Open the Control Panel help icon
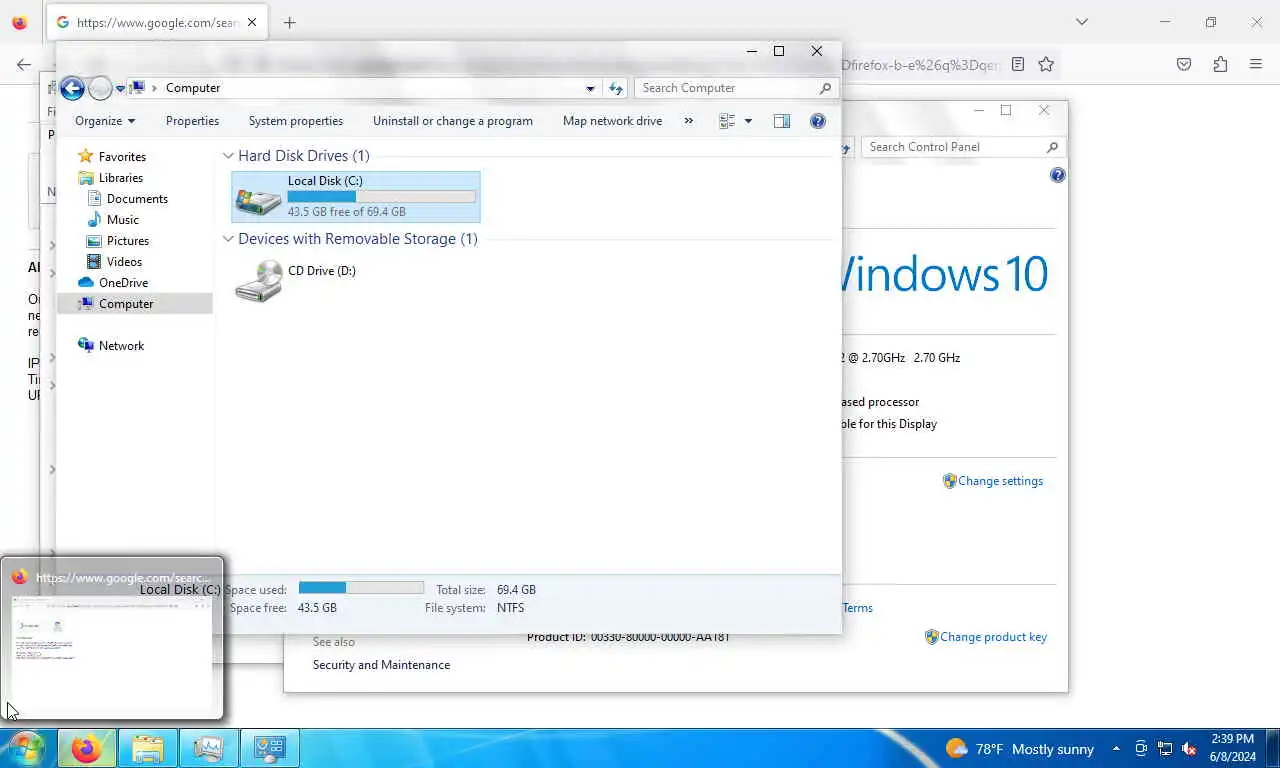 (x=1057, y=175)
